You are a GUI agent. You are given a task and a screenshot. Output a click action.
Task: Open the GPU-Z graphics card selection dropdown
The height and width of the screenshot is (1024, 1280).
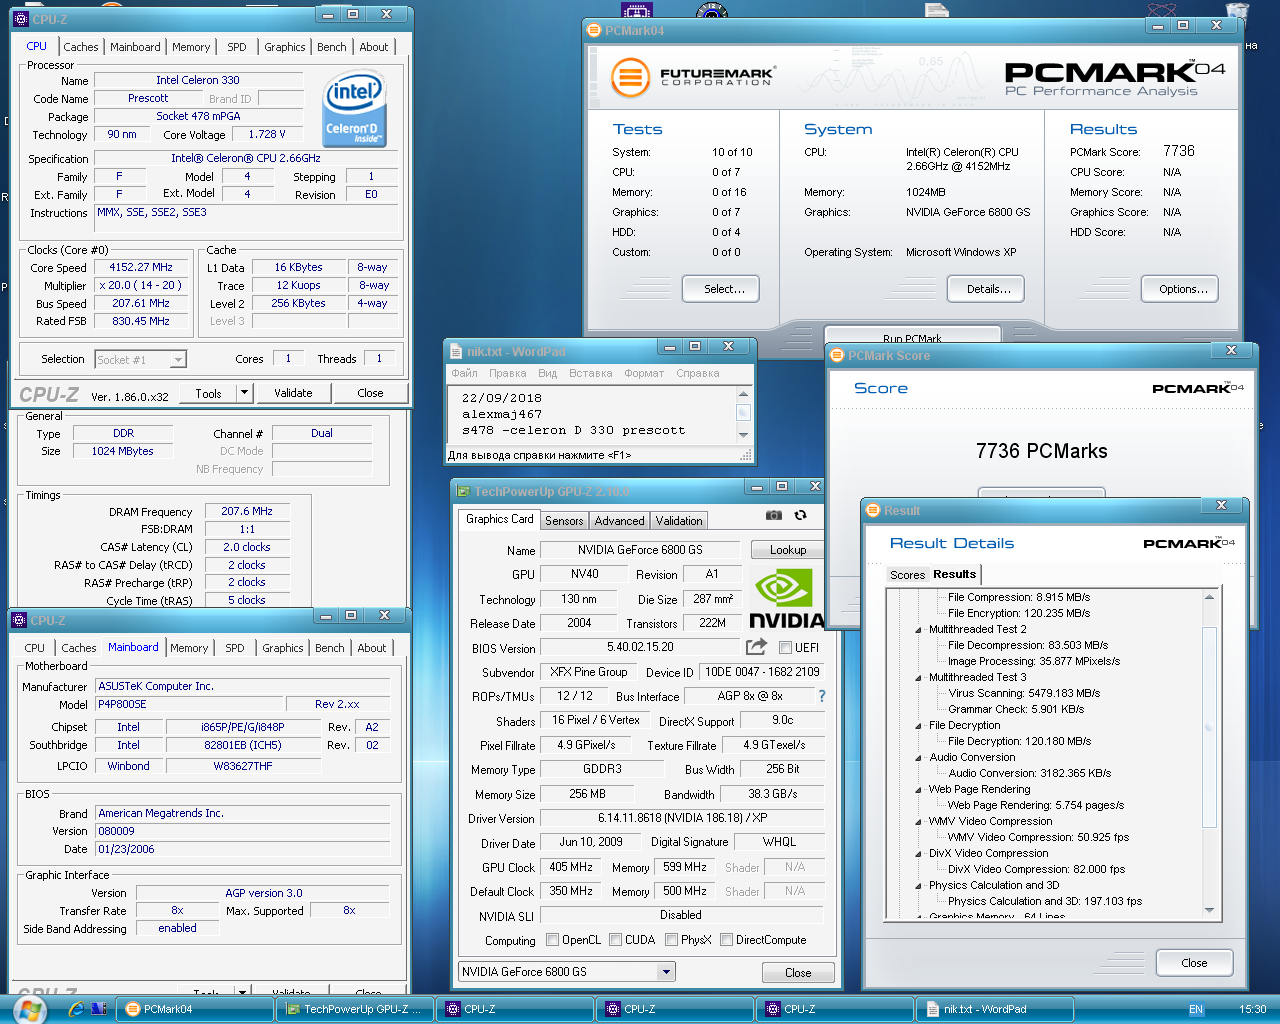tap(666, 971)
